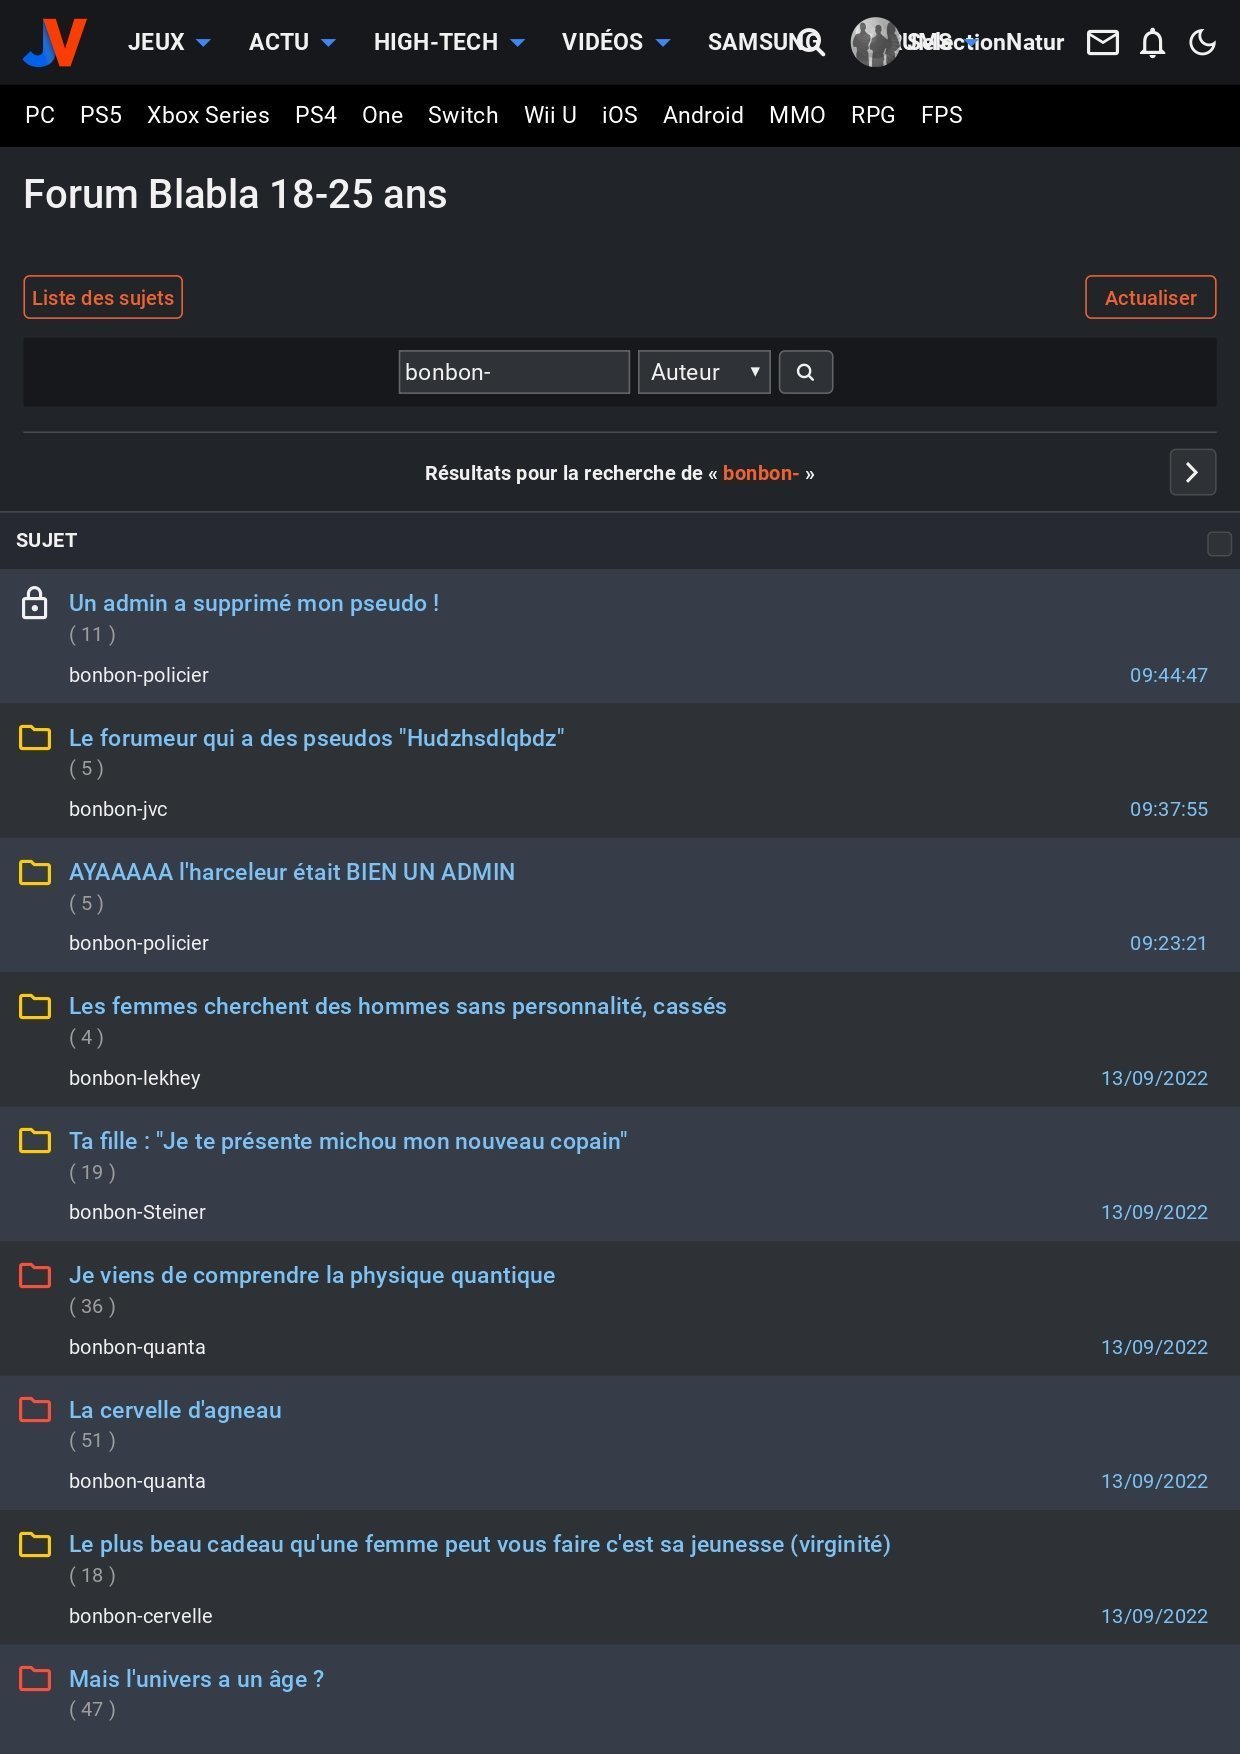Click the Liste des sujets button
The image size is (1240, 1754).
tap(103, 297)
